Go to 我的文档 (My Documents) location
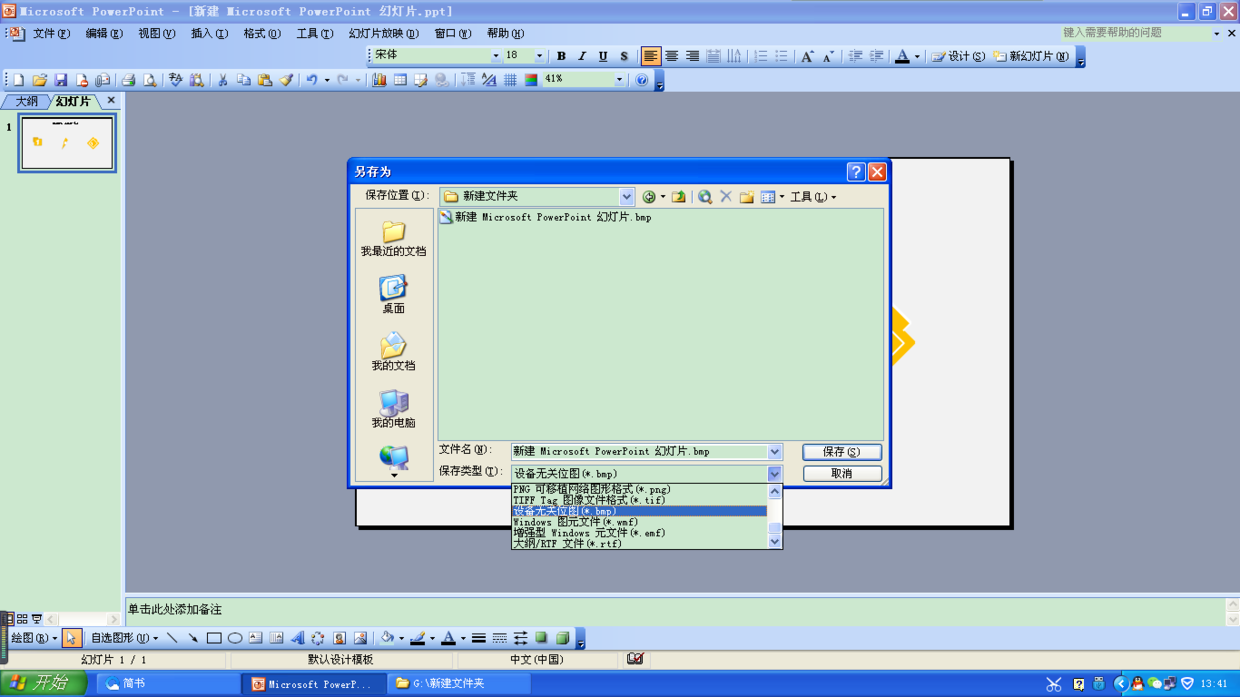The width and height of the screenshot is (1240, 697). (393, 353)
